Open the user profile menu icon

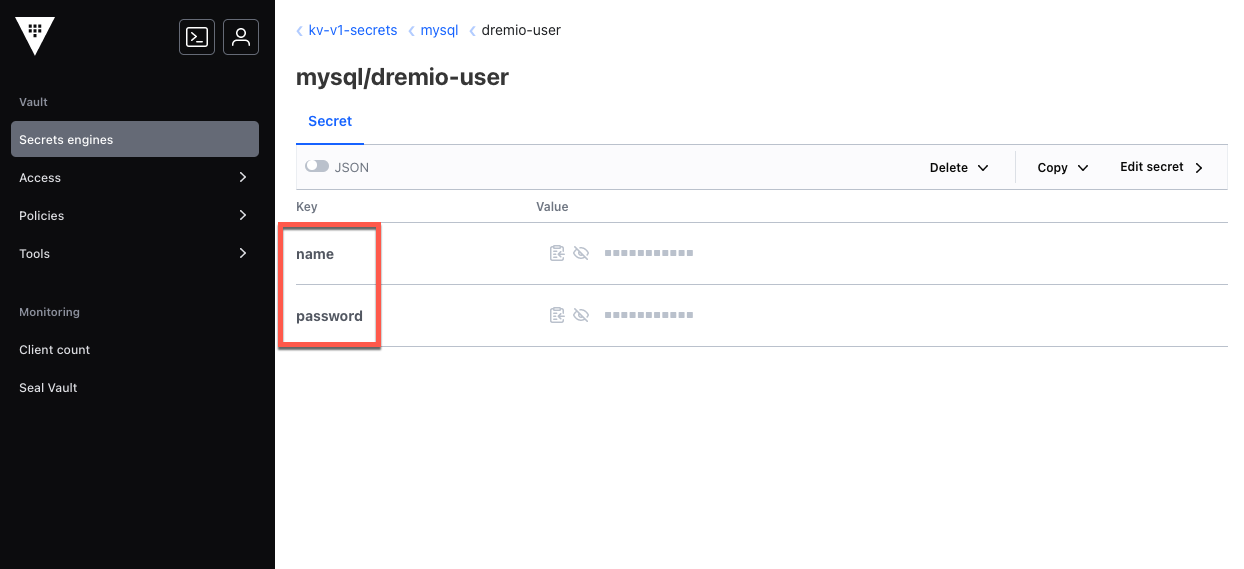point(241,37)
